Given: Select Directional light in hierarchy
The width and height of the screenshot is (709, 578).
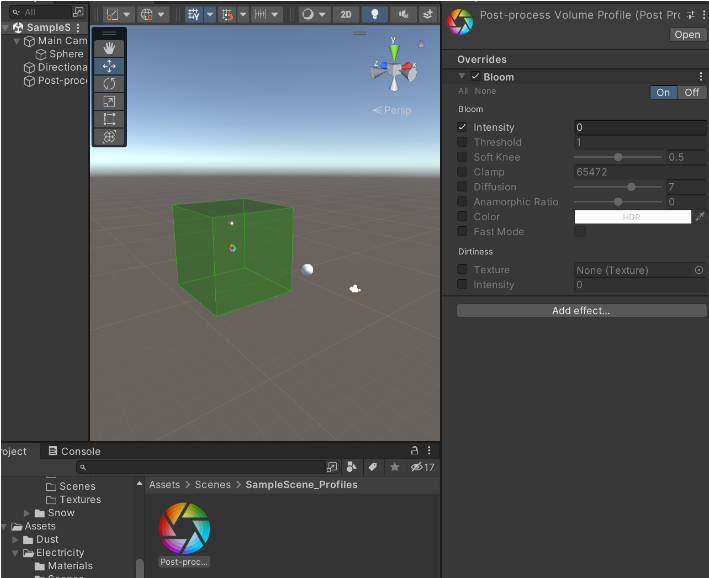Looking at the screenshot, I should coord(56,67).
